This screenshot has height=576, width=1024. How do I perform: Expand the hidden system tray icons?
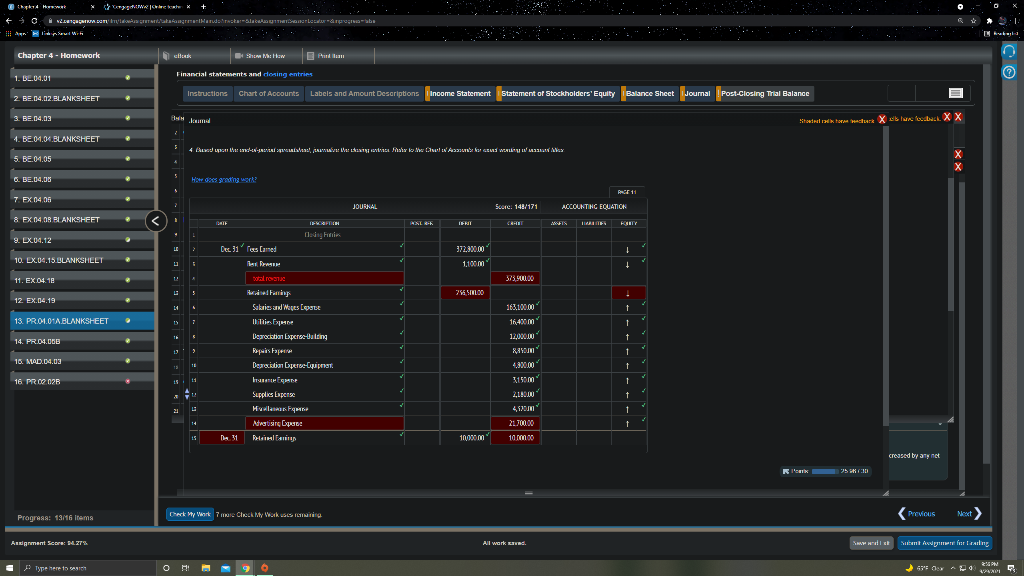click(953, 568)
